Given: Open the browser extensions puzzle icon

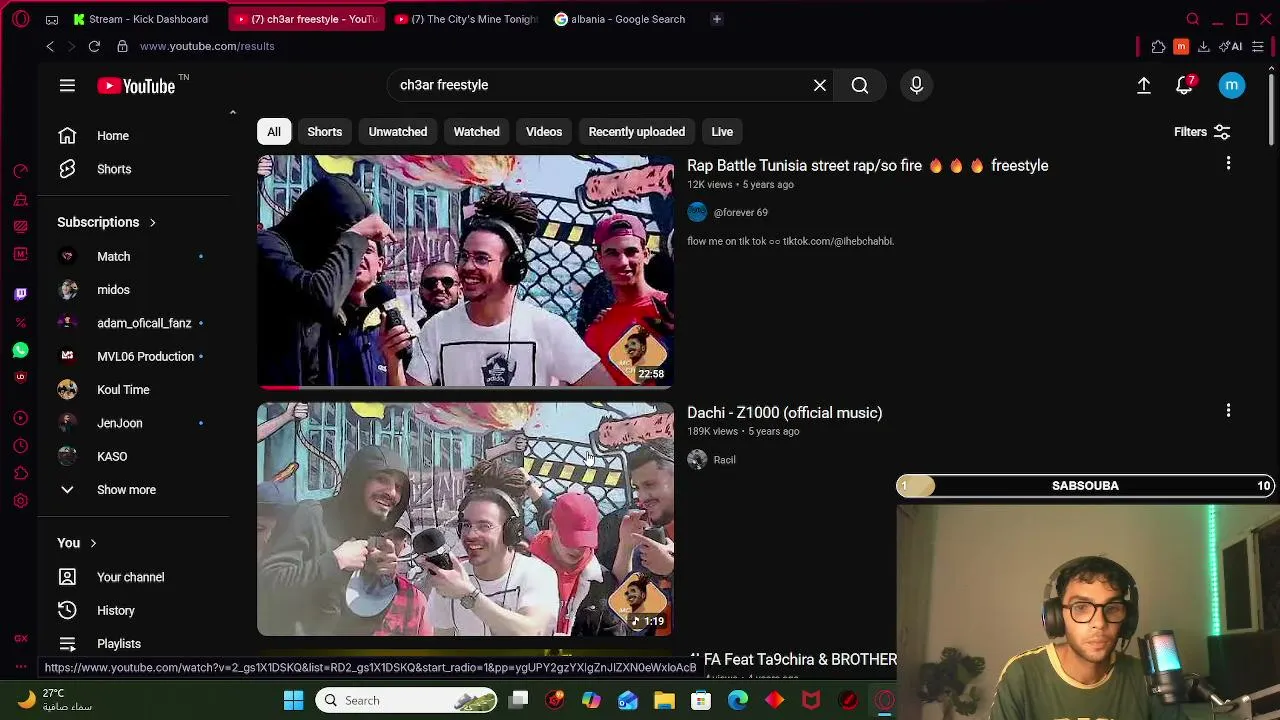Looking at the screenshot, I should (1158, 46).
